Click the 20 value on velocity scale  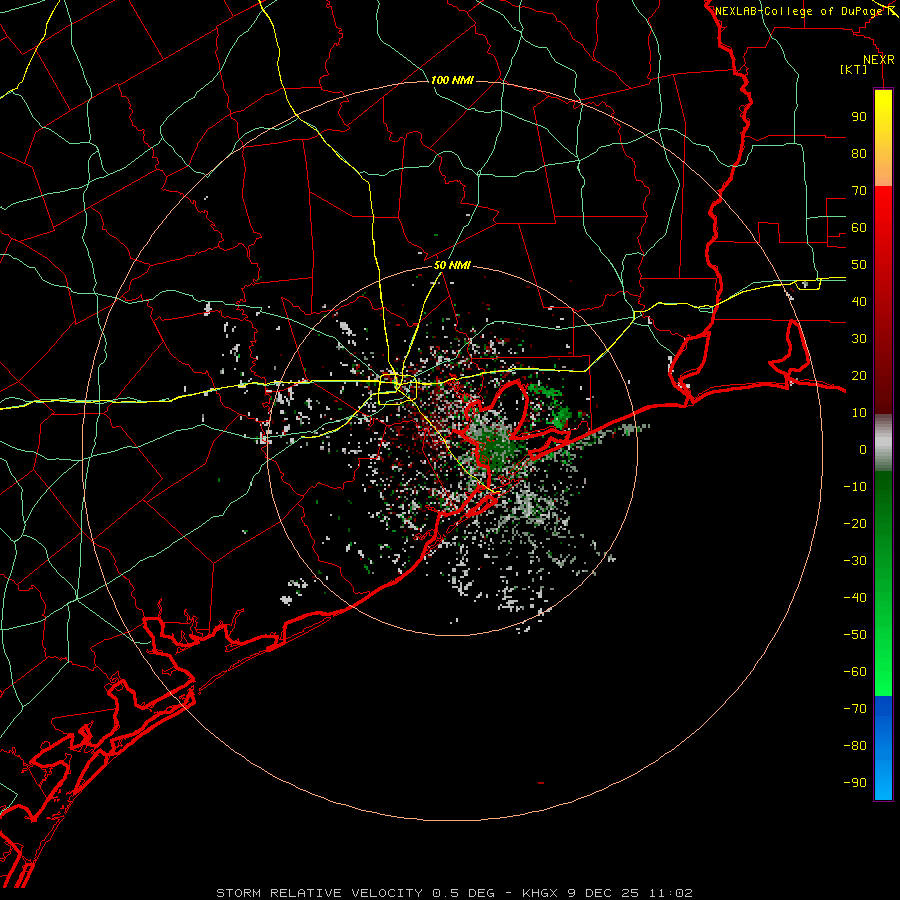pyautogui.click(x=859, y=375)
